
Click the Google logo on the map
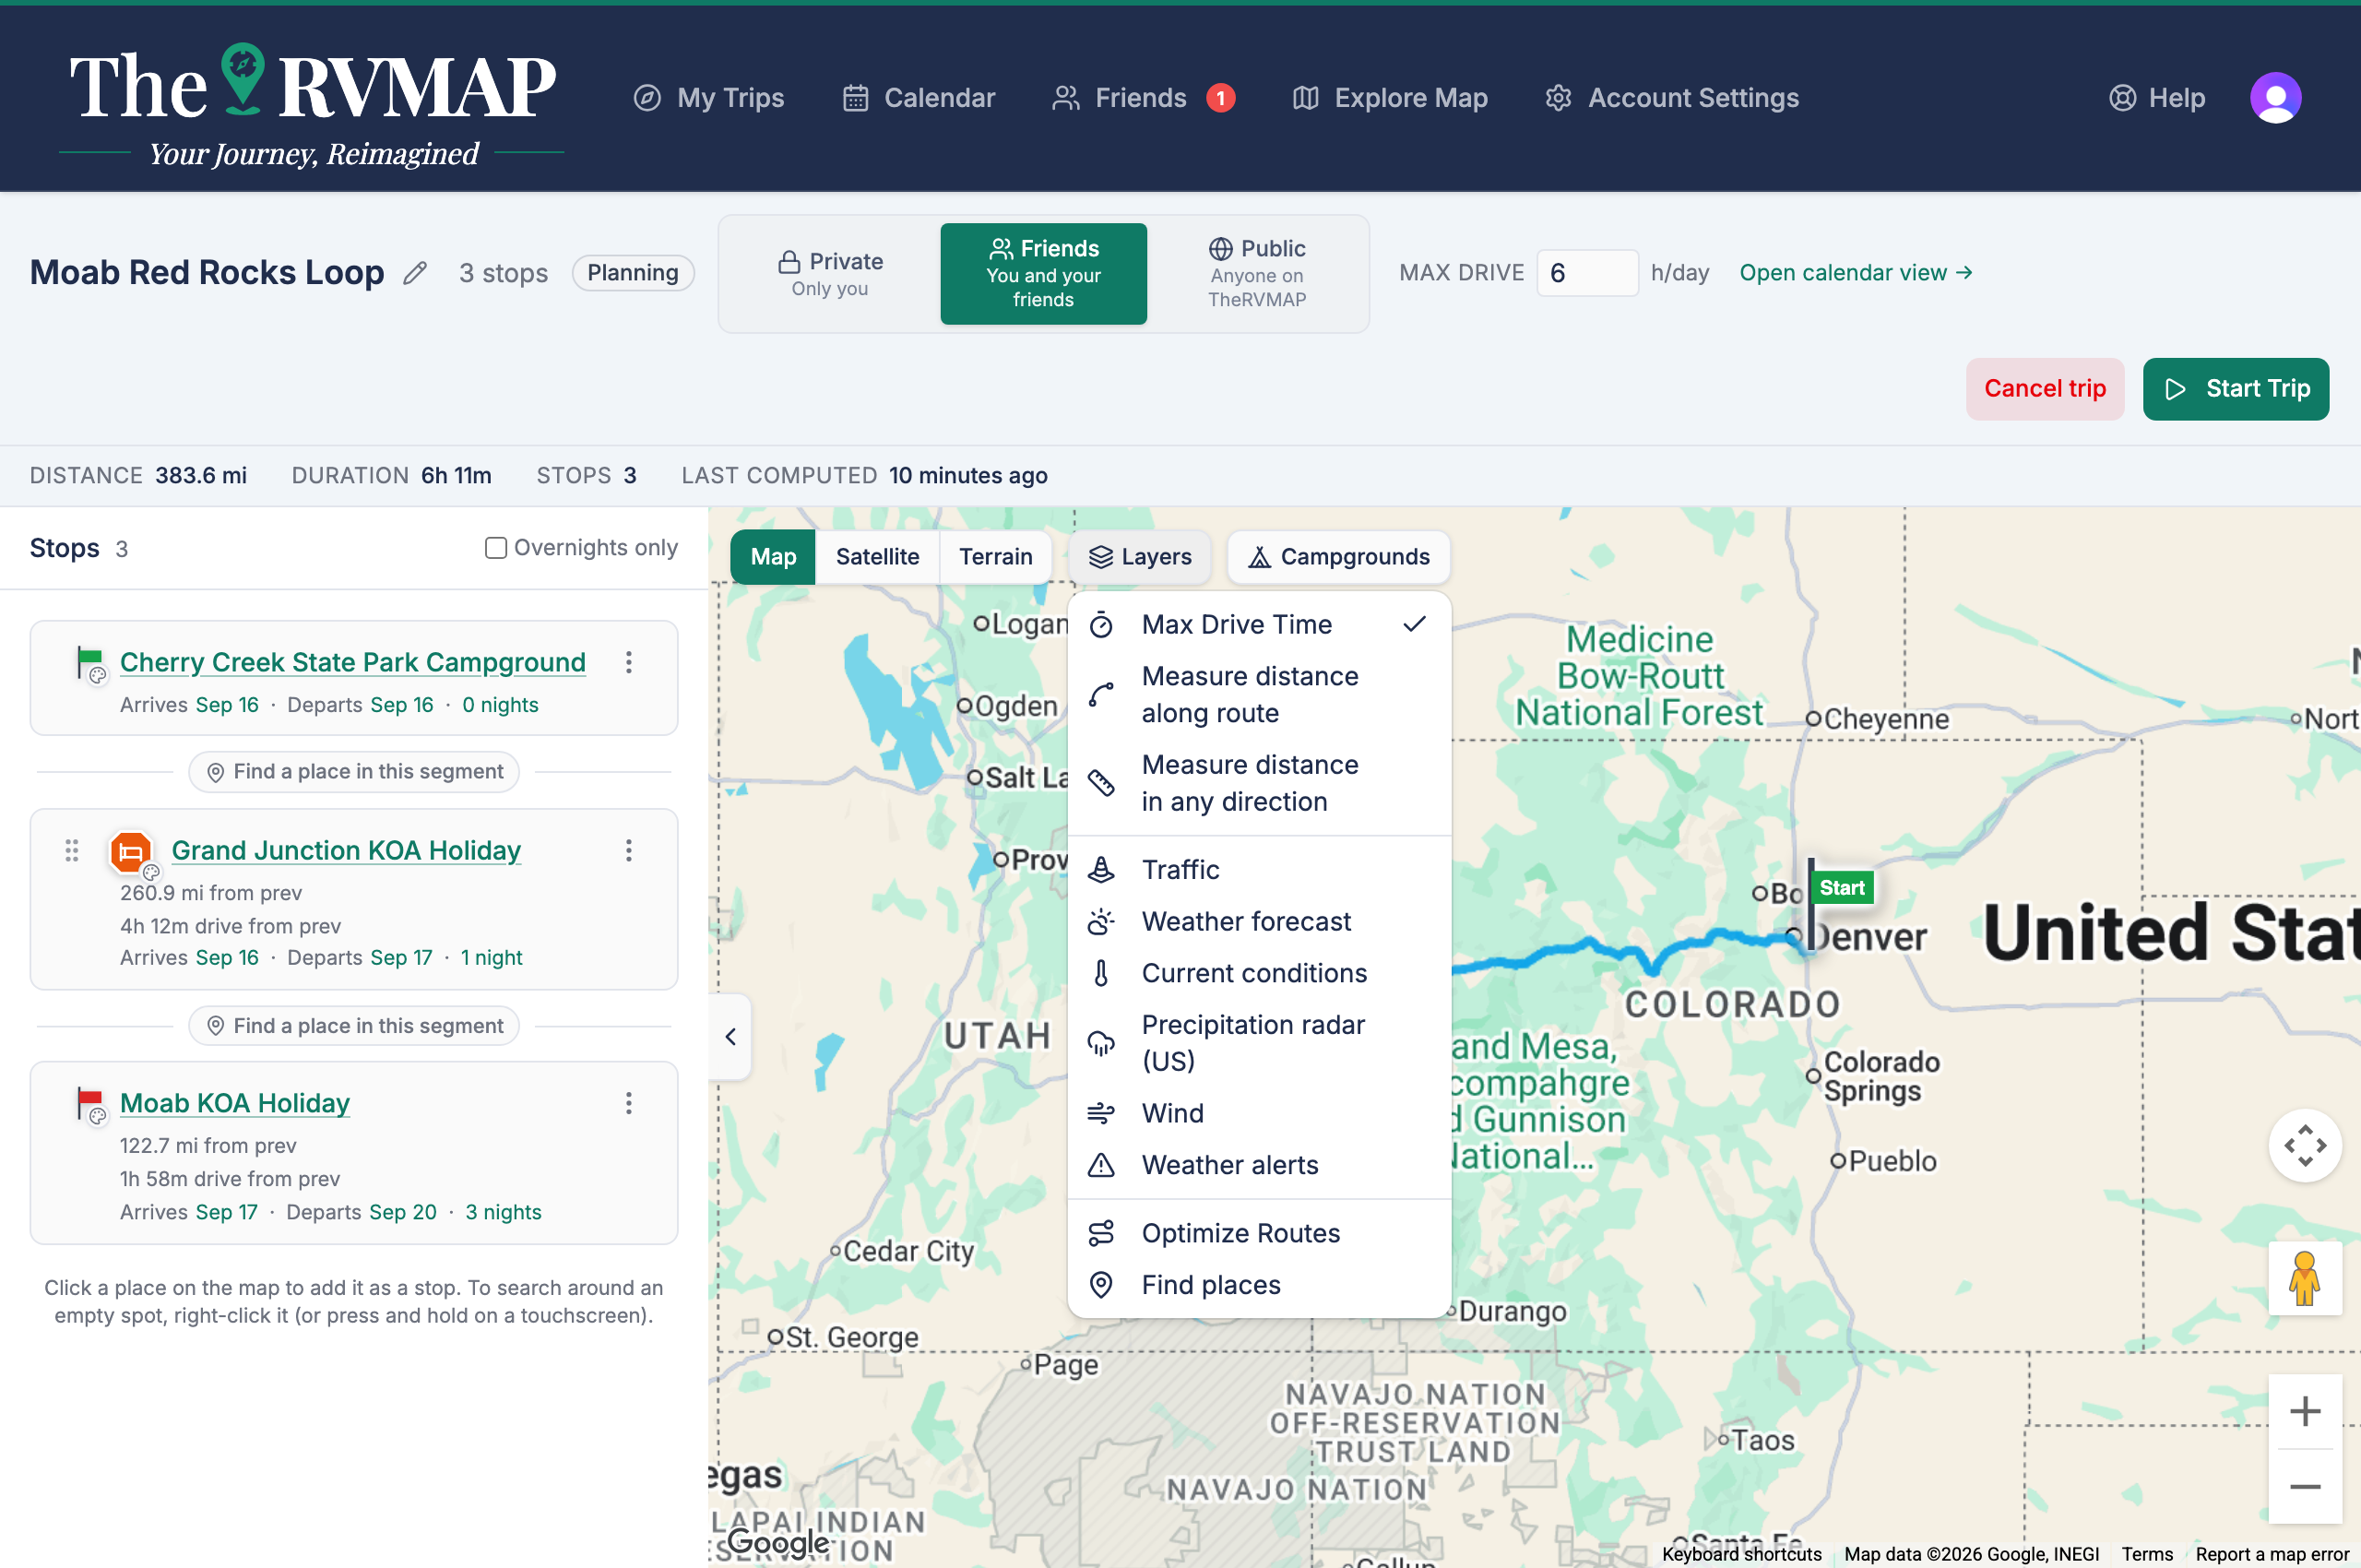click(x=777, y=1542)
